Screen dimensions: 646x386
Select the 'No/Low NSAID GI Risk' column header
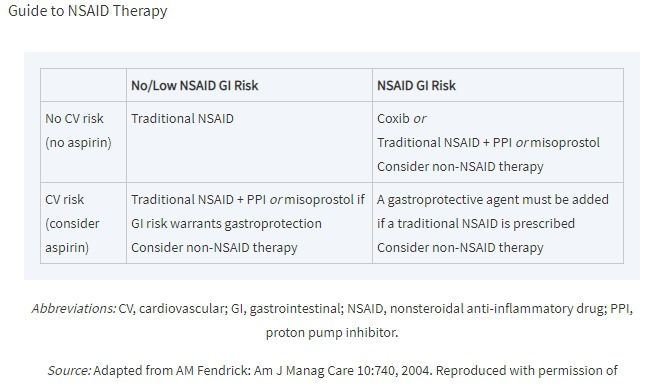pos(194,85)
